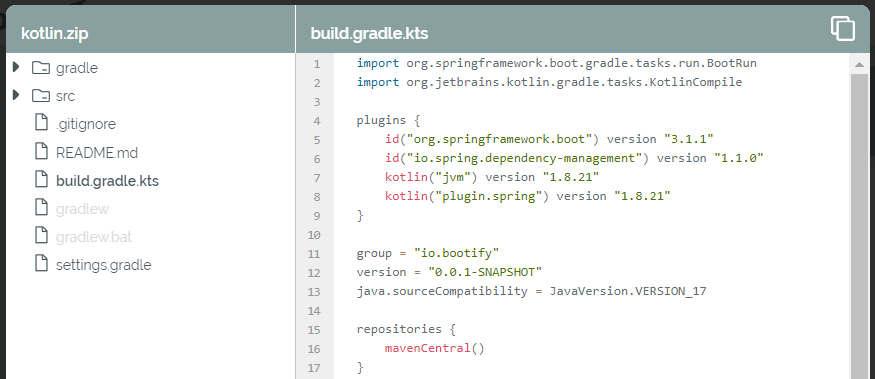Viewport: 875px width, 379px height.
Task: Select the src folder label
Action: click(65, 96)
